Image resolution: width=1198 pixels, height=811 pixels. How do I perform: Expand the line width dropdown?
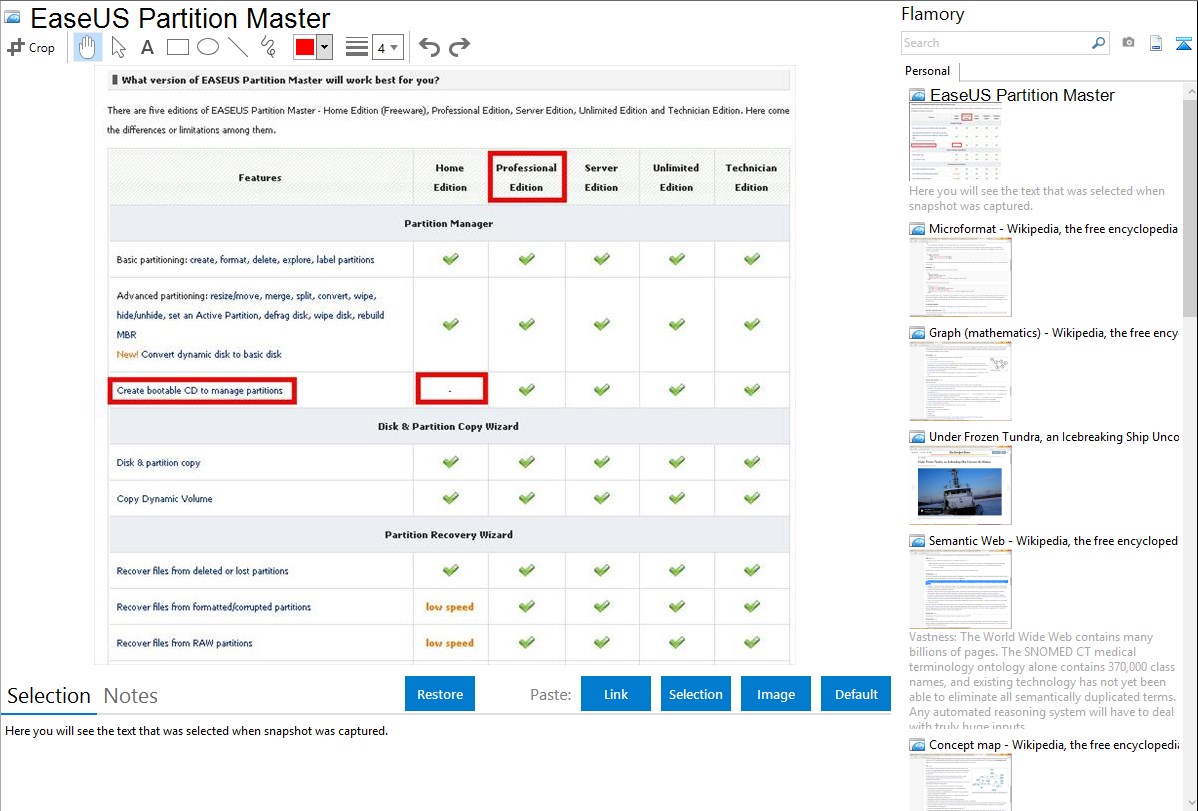tap(387, 47)
